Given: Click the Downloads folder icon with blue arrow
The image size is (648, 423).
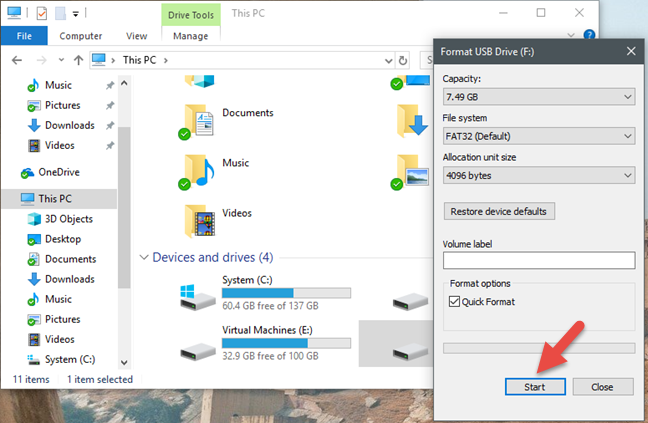Looking at the screenshot, I should click(412, 121).
